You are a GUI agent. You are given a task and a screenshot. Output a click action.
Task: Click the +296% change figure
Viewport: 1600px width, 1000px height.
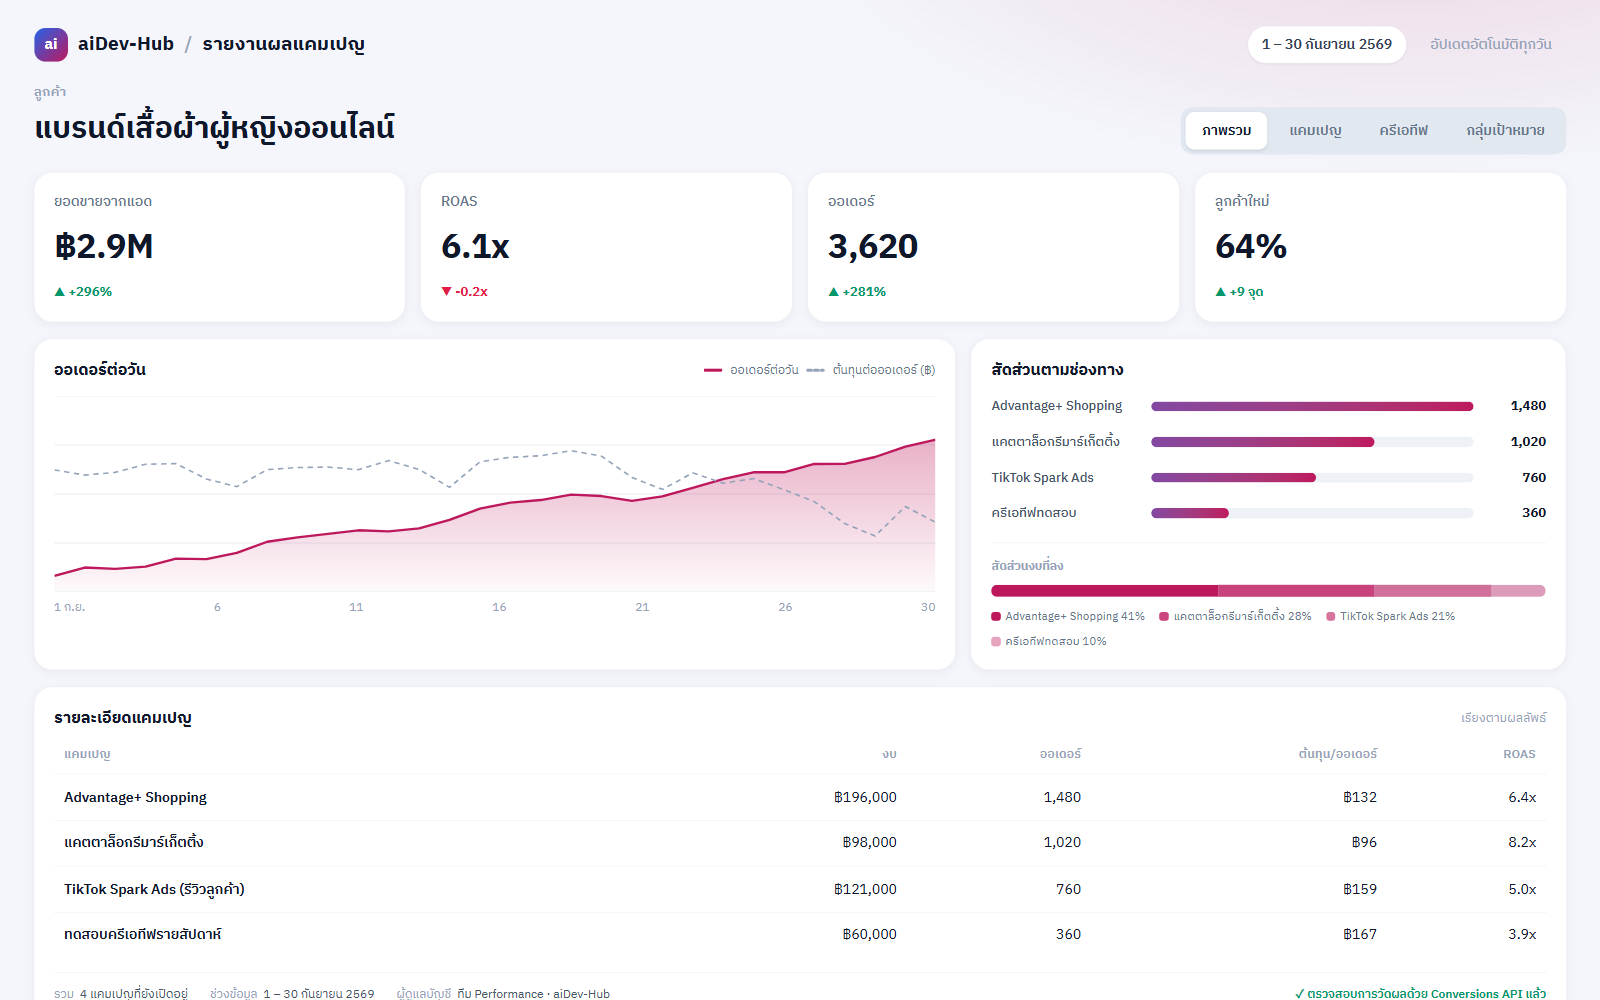[90, 292]
